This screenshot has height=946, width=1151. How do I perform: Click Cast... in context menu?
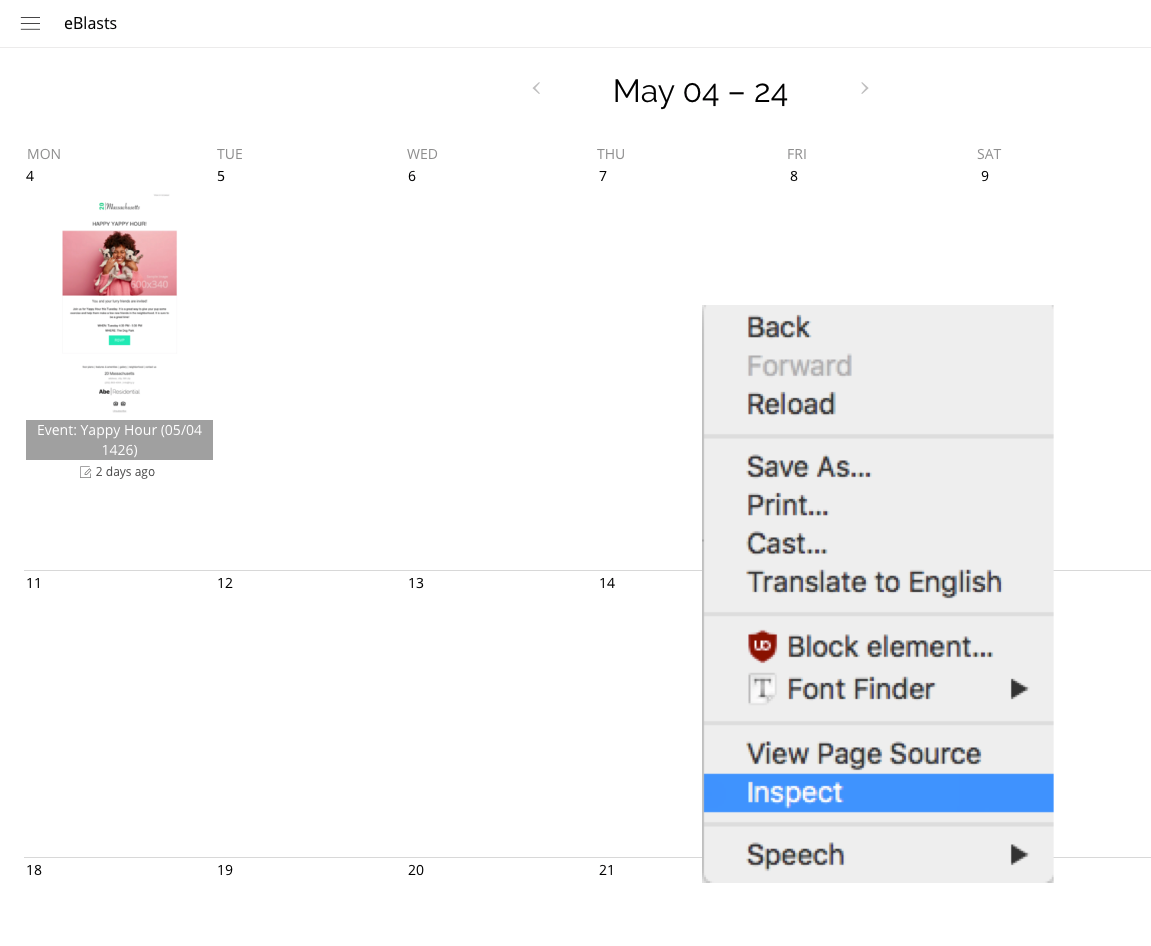[786, 543]
